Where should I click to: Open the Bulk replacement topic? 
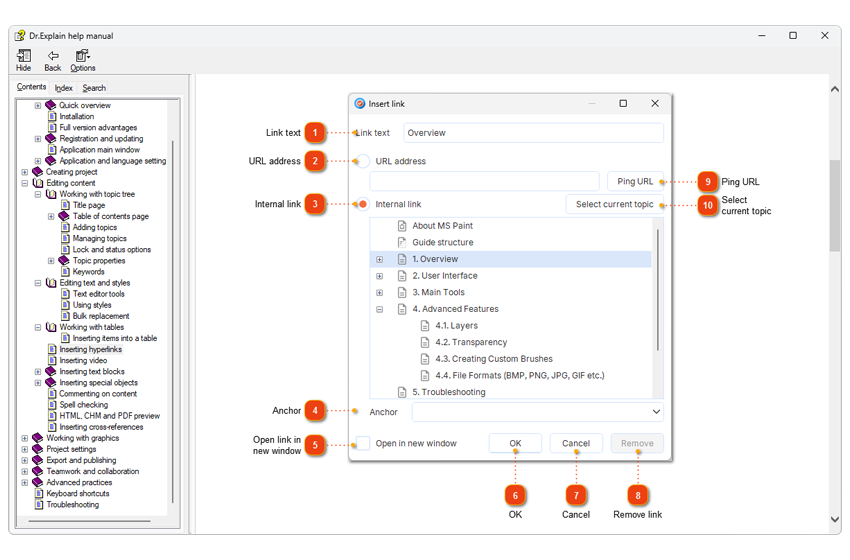(x=101, y=316)
